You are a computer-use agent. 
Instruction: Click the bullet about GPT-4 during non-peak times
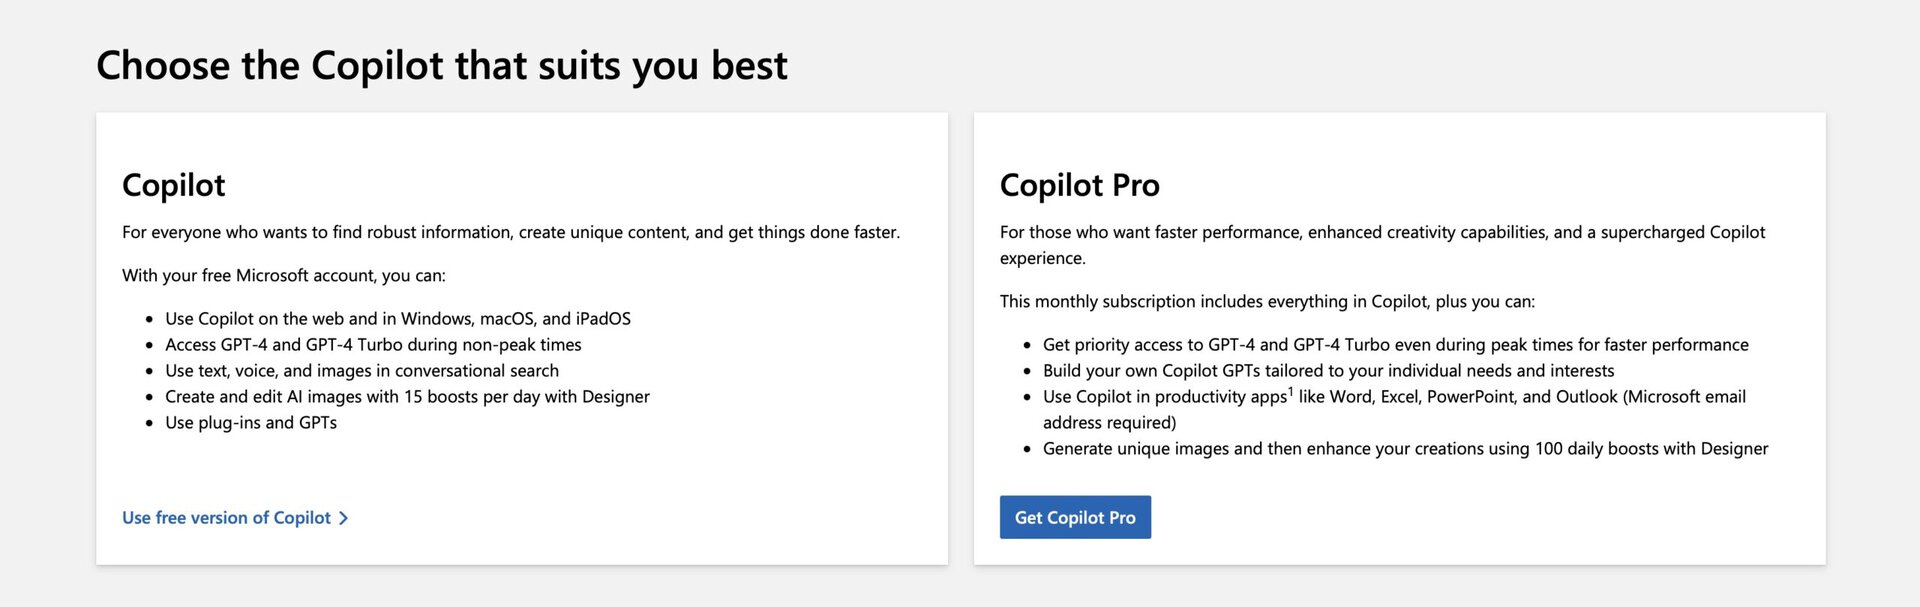pyautogui.click(x=373, y=345)
